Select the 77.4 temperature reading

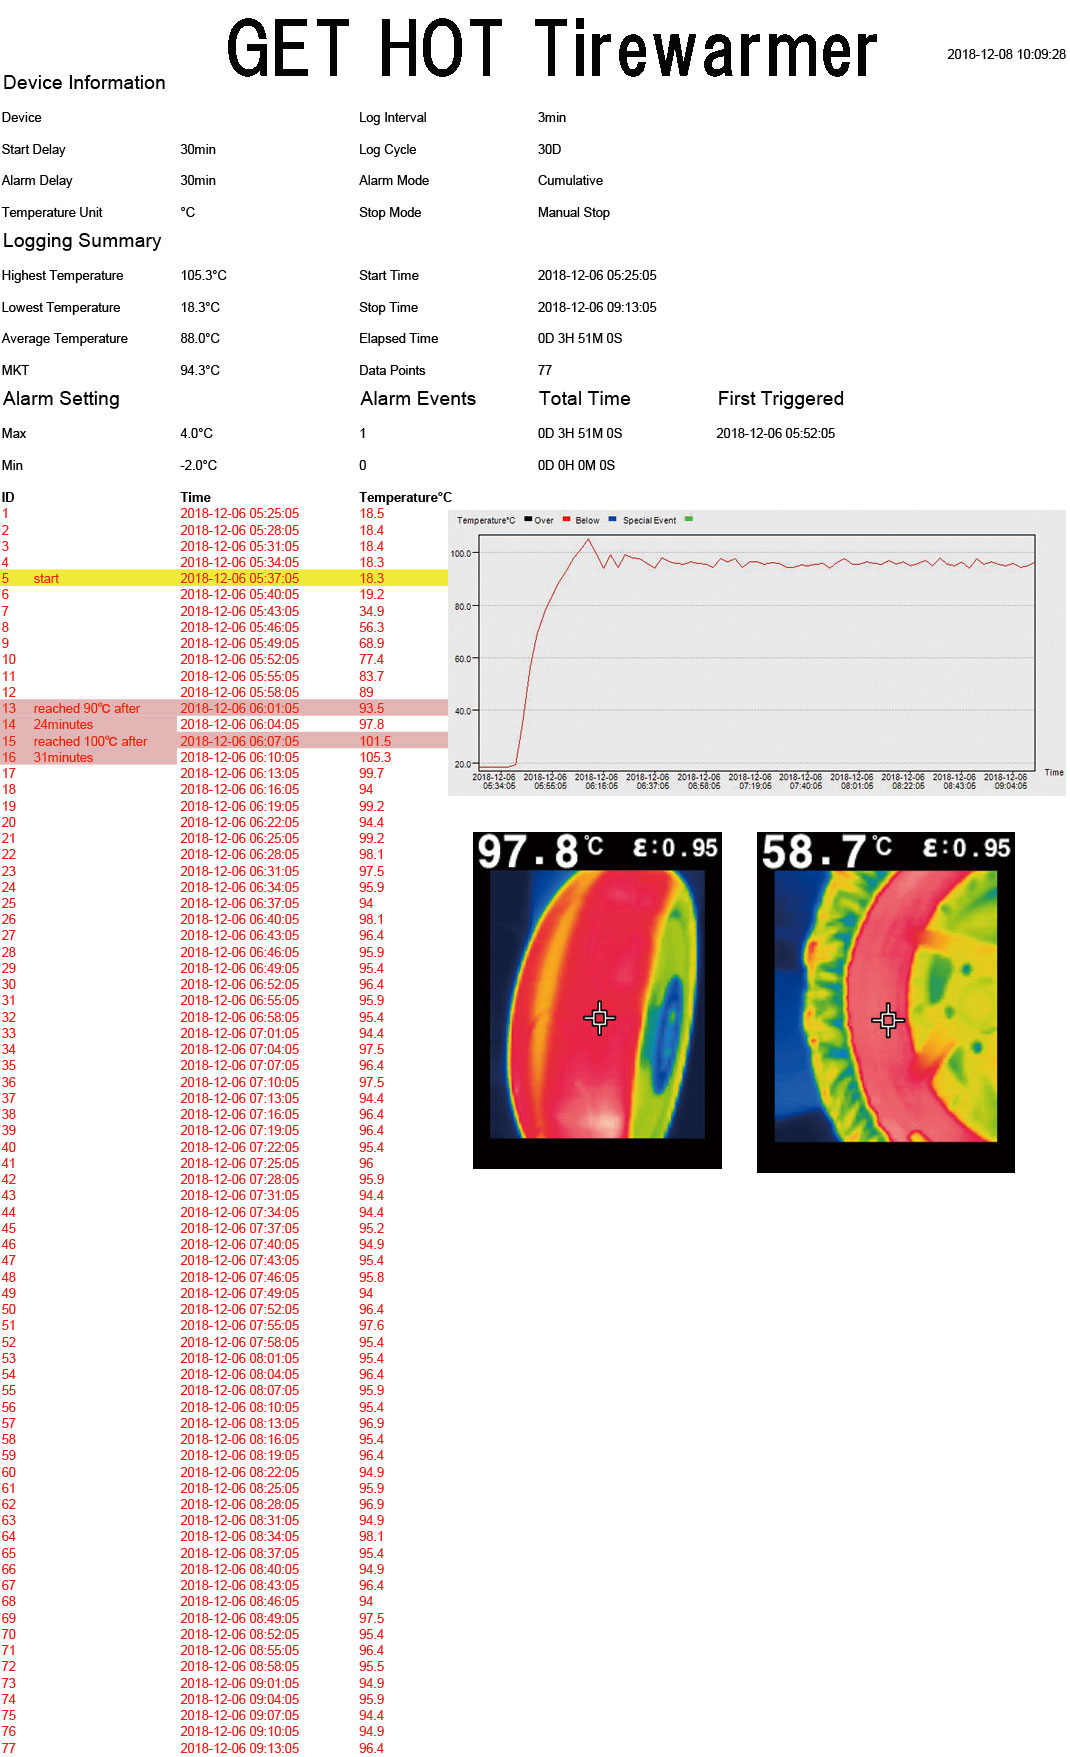click(372, 660)
